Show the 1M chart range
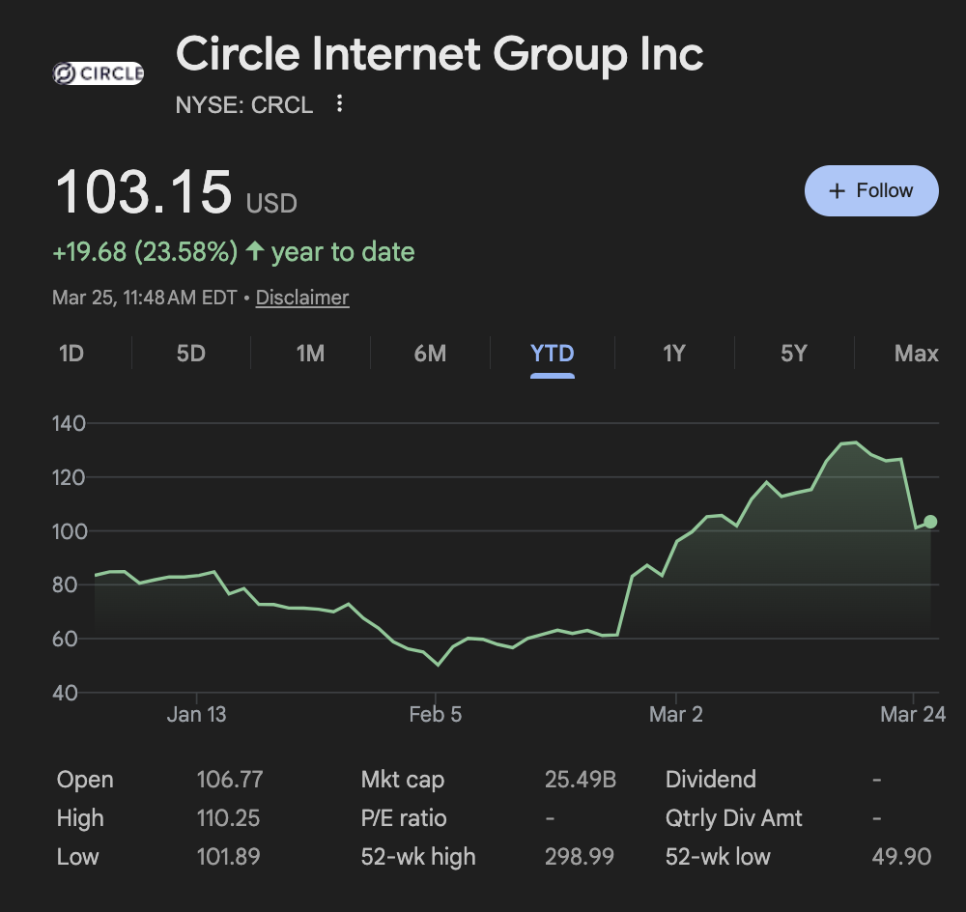The width and height of the screenshot is (966, 912). point(310,353)
